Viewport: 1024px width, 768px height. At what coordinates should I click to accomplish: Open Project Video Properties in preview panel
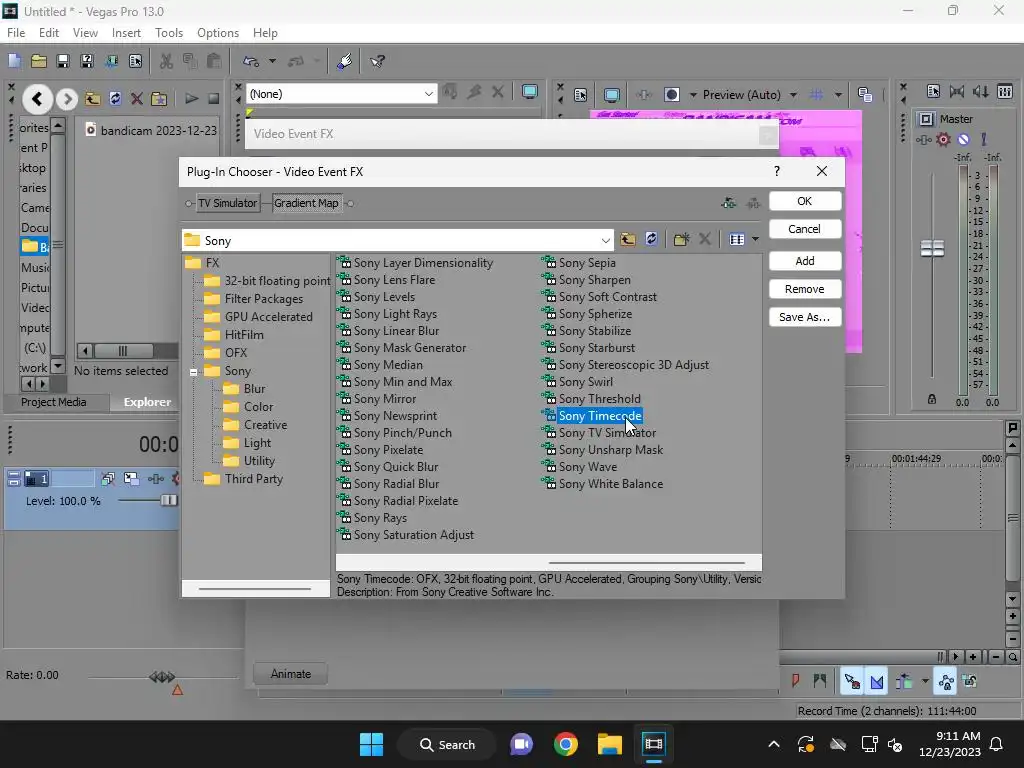[581, 95]
